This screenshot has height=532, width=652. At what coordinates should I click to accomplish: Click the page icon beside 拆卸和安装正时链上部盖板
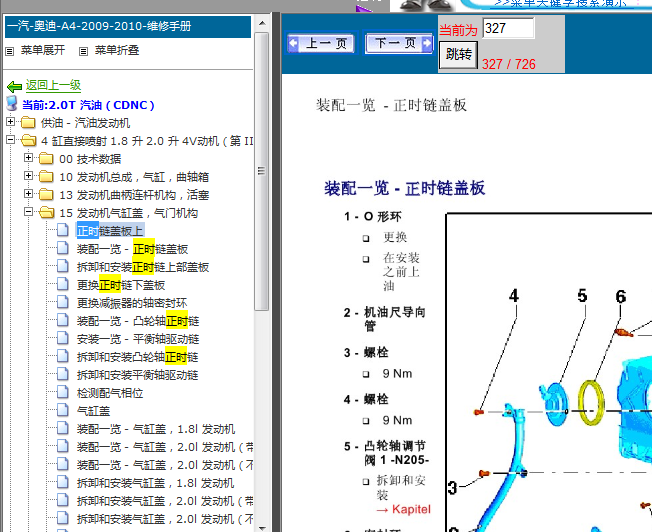pyautogui.click(x=63, y=266)
